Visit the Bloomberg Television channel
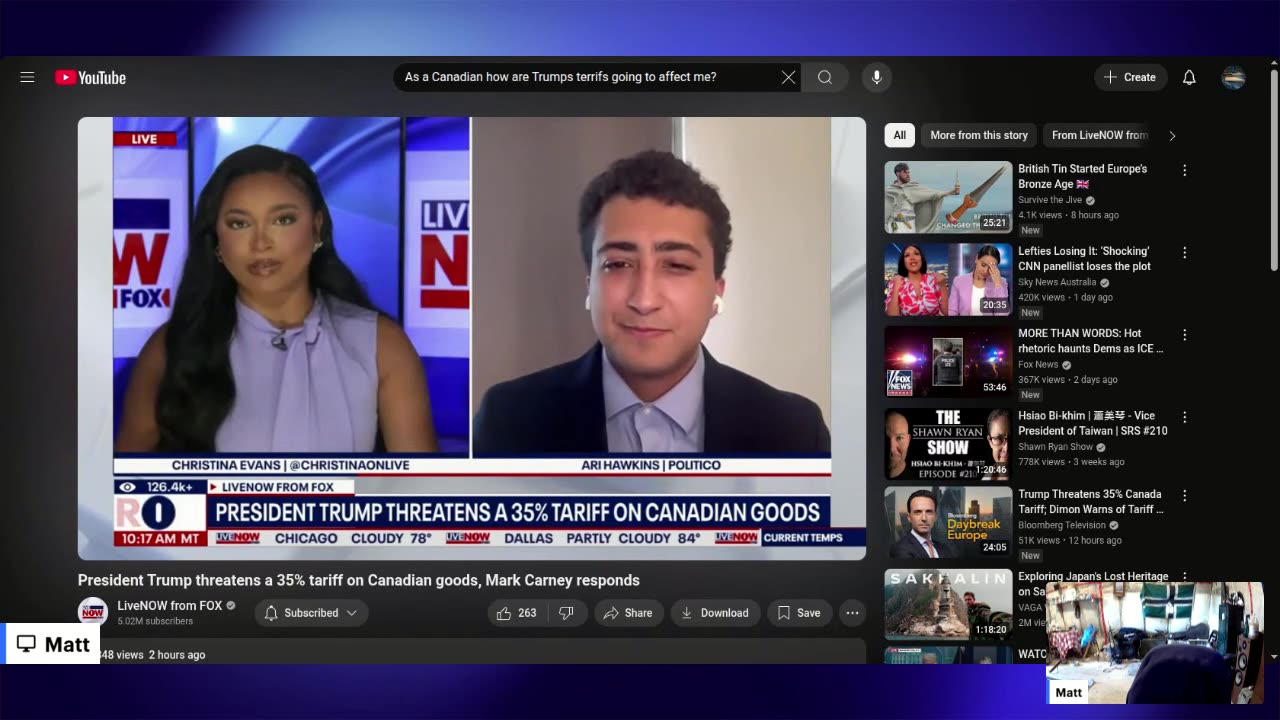Screen dimensions: 1280x720 tap(1062, 525)
